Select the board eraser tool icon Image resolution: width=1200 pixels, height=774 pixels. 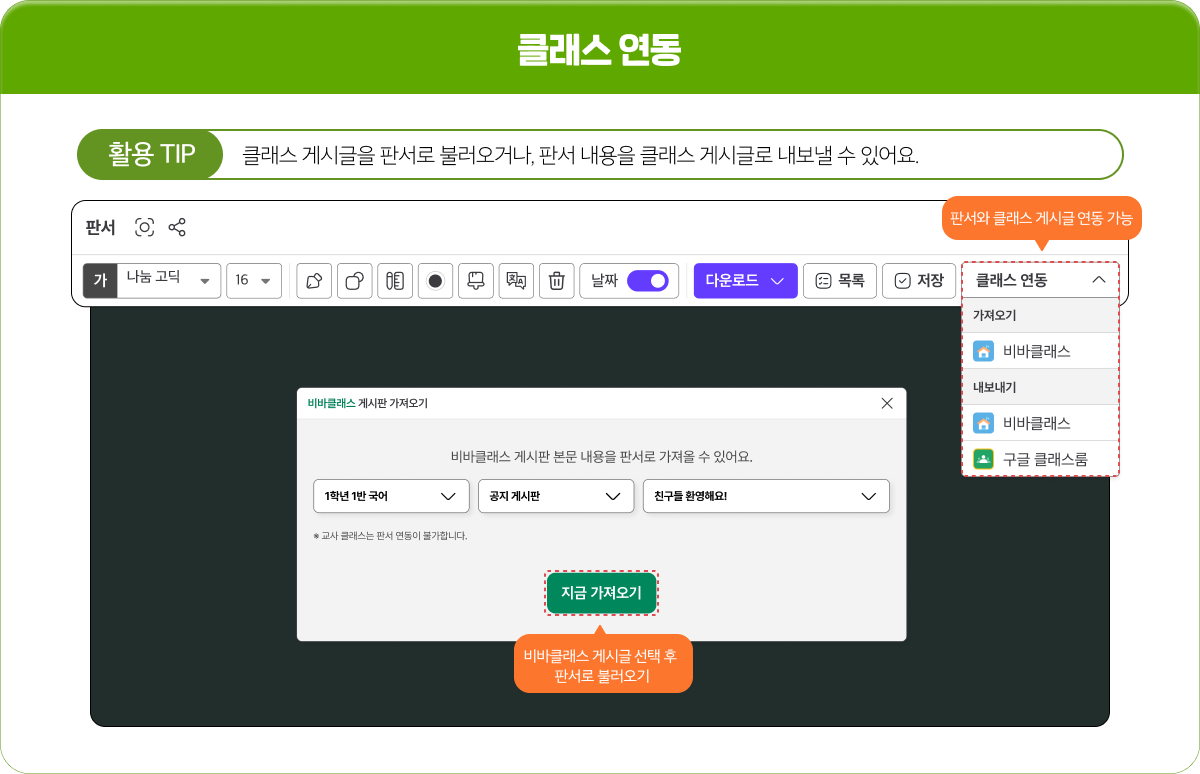476,281
